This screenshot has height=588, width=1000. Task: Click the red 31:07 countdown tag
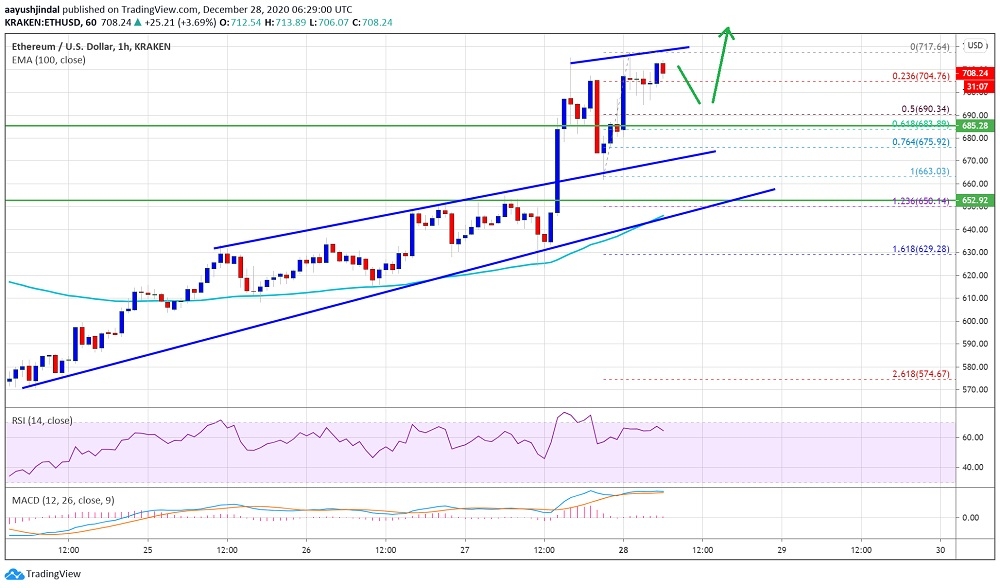(x=975, y=88)
